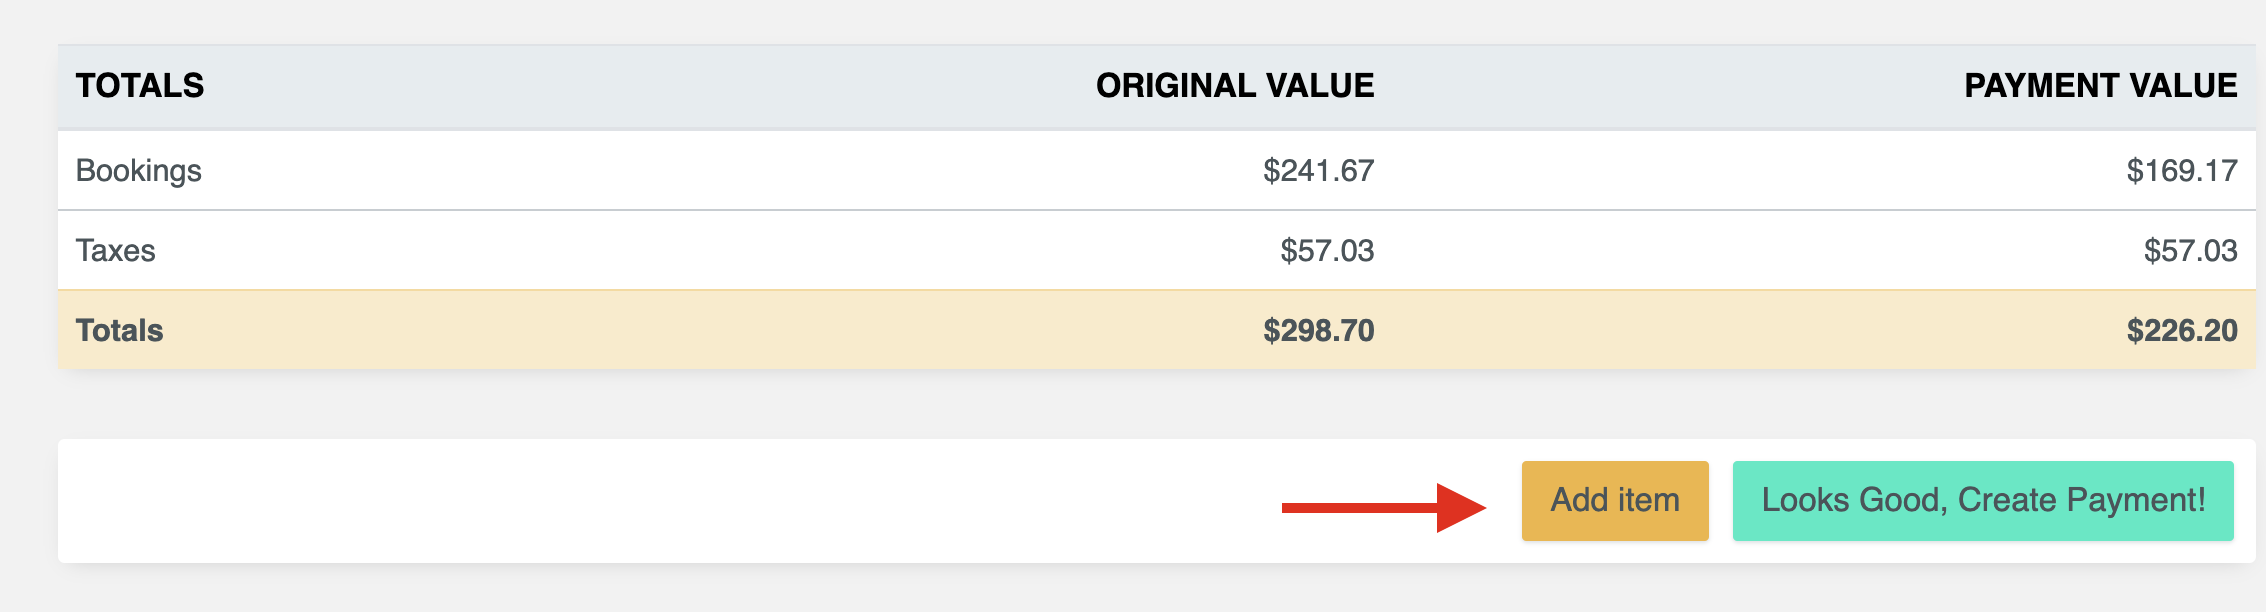The width and height of the screenshot is (2266, 612).
Task: Click the Taxes row label
Action: pos(116,250)
